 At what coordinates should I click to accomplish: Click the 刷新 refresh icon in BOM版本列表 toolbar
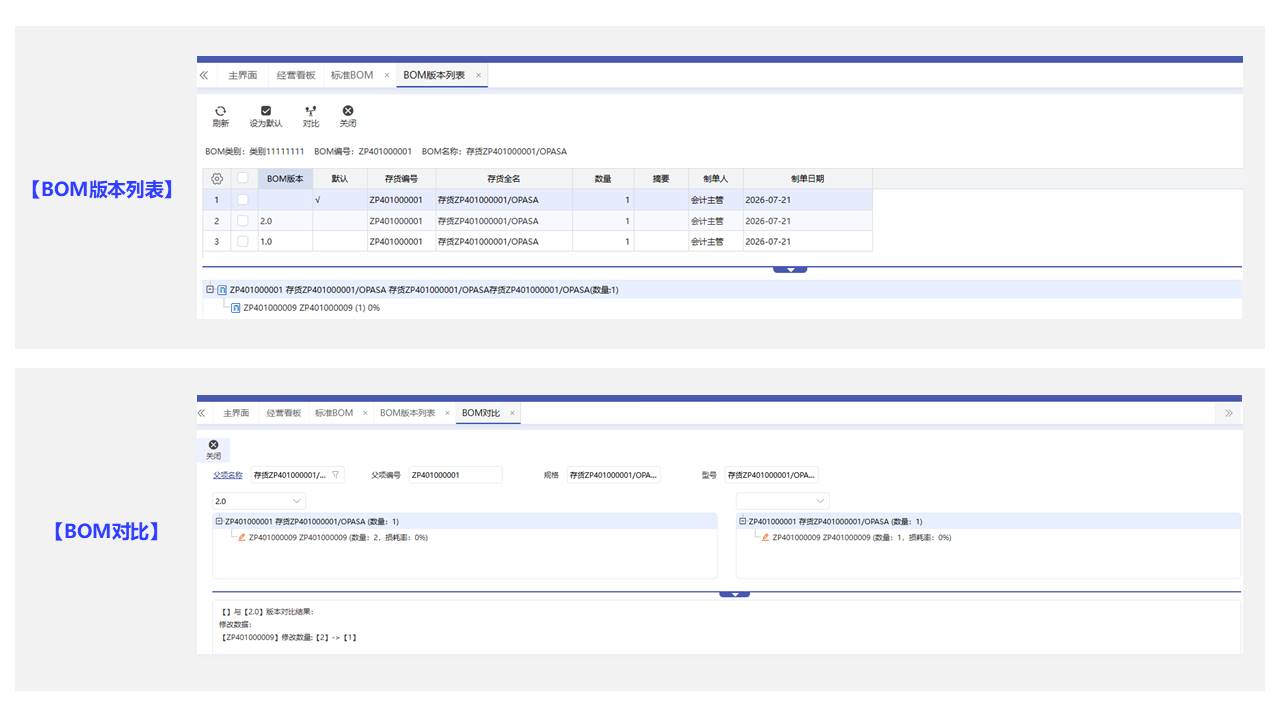pyautogui.click(x=220, y=111)
